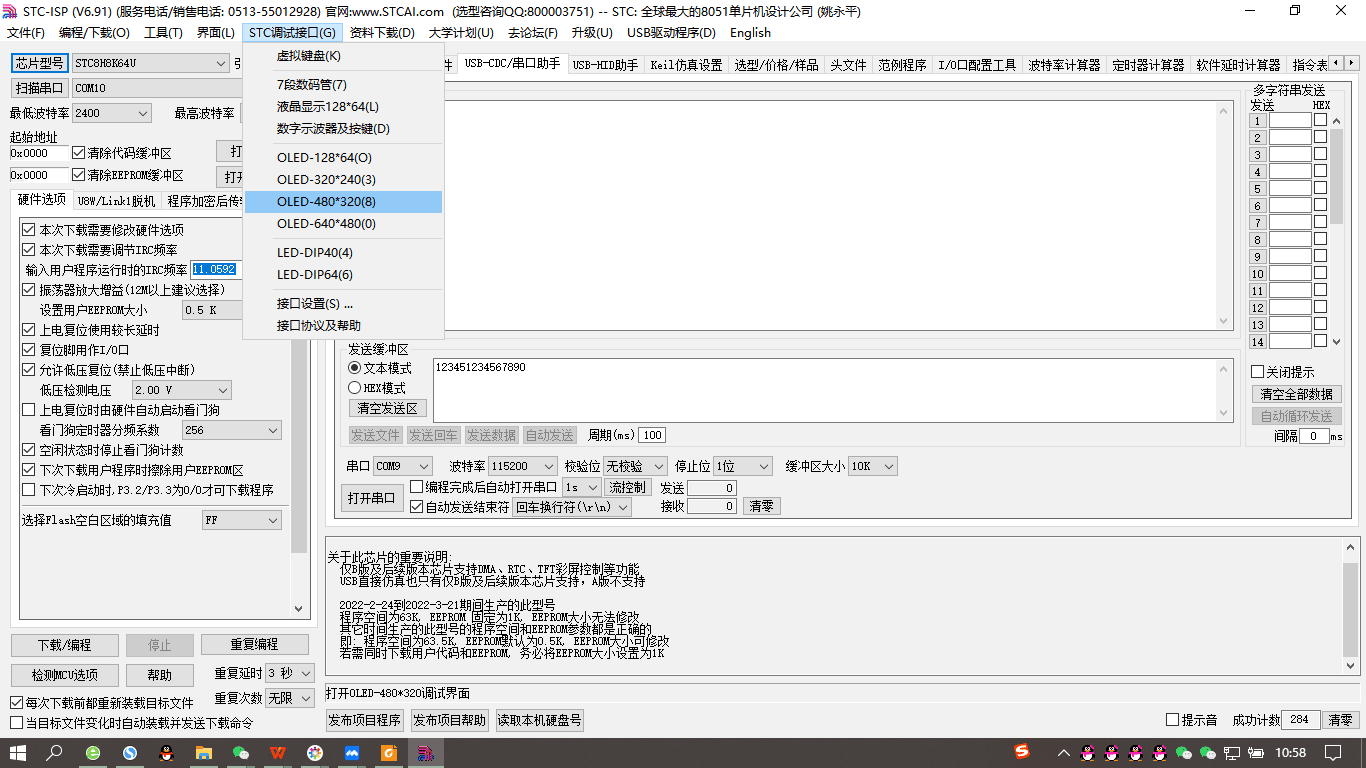The height and width of the screenshot is (768, 1366).
Task: Open the QQ penguin app pinned left on the taskbar
Action: (167, 752)
